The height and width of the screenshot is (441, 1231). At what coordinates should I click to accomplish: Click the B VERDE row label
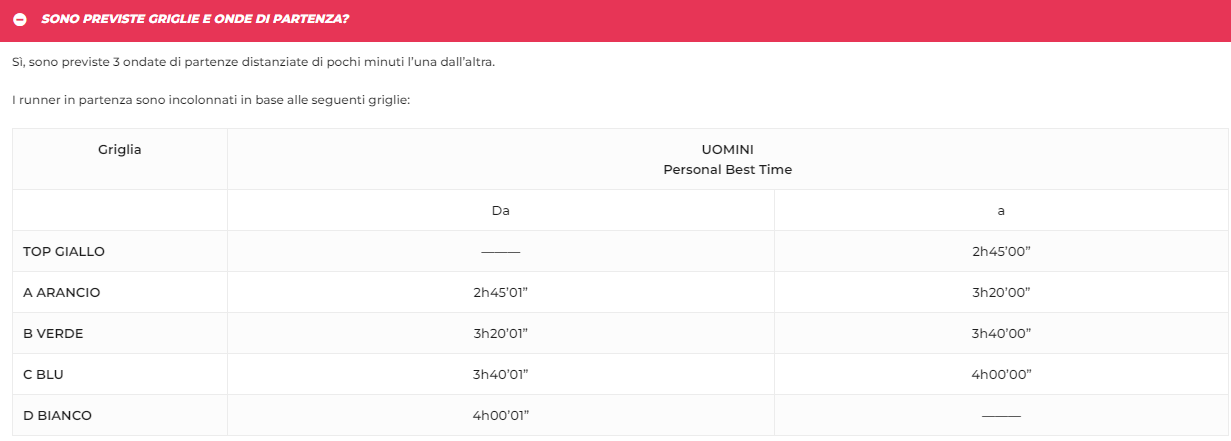(53, 333)
